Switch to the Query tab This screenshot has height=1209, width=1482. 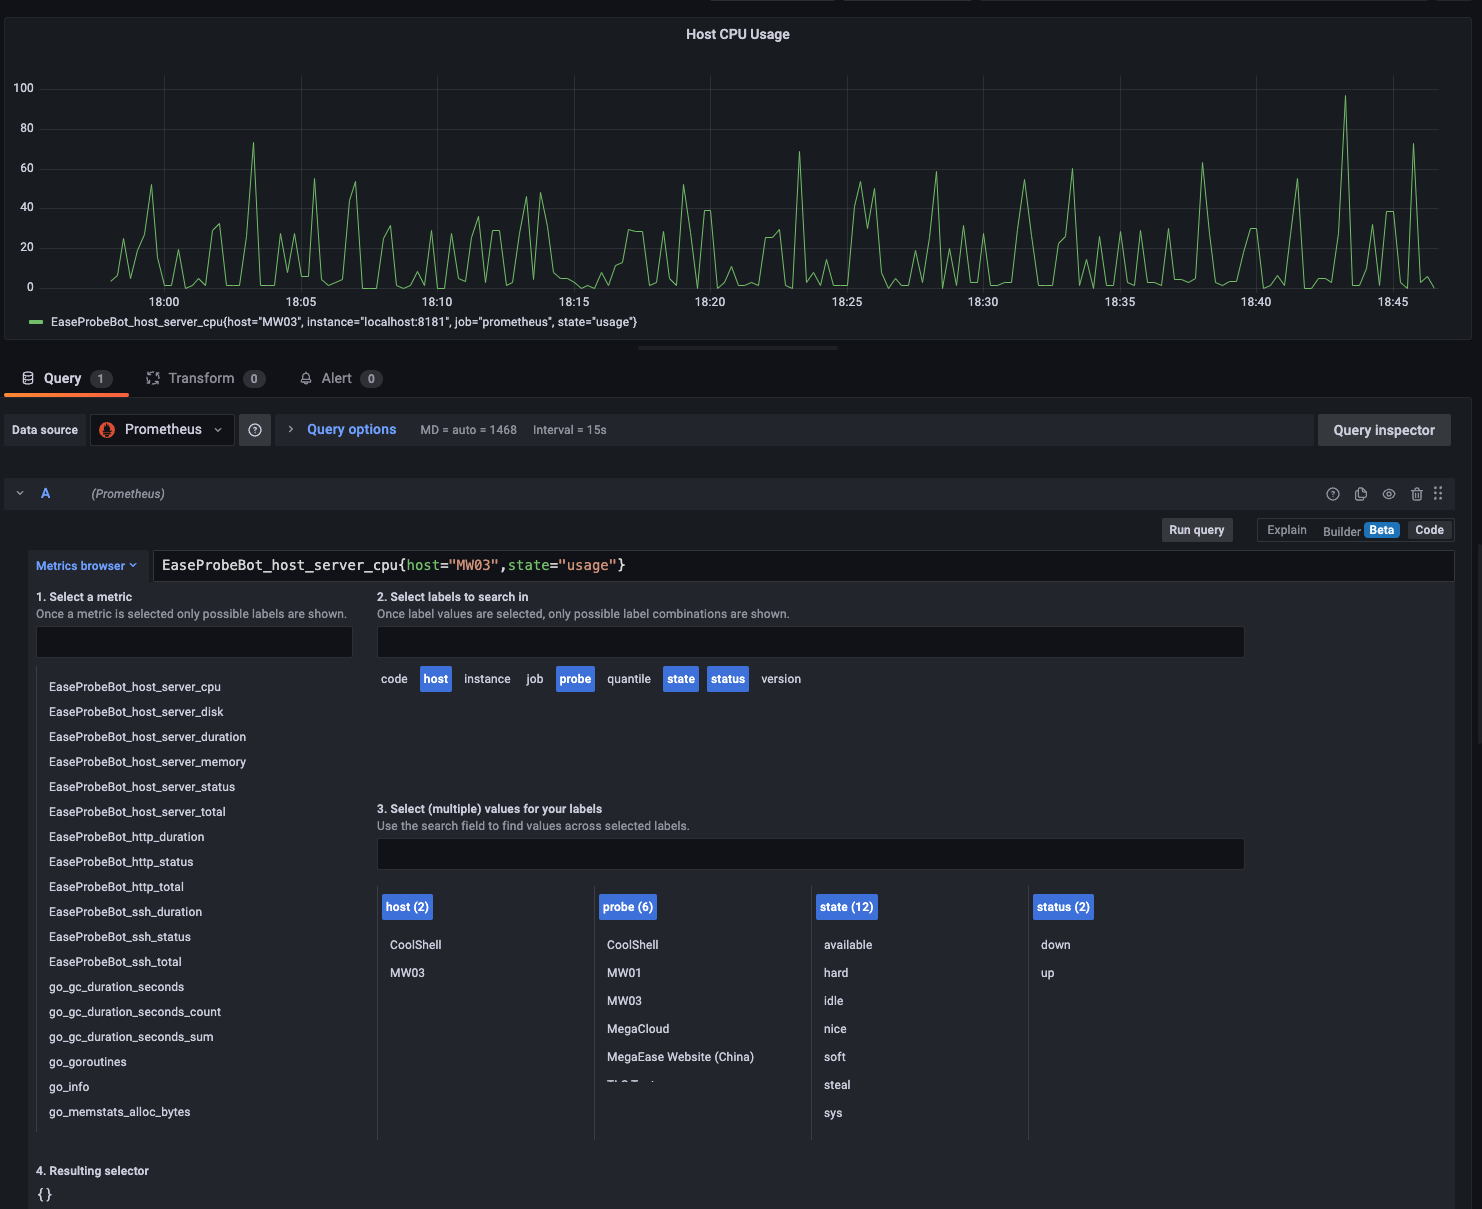click(x=66, y=378)
